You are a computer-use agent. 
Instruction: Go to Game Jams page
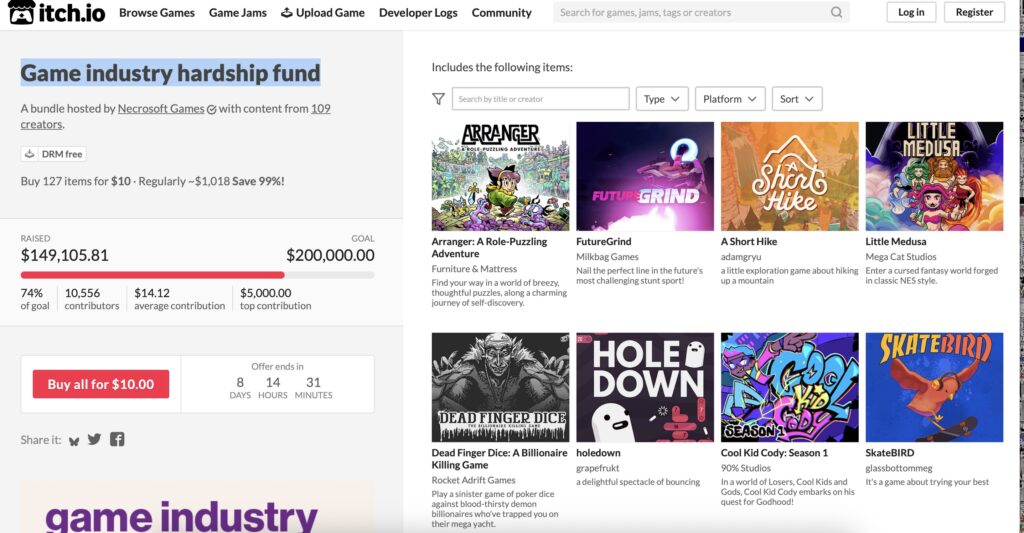[238, 12]
